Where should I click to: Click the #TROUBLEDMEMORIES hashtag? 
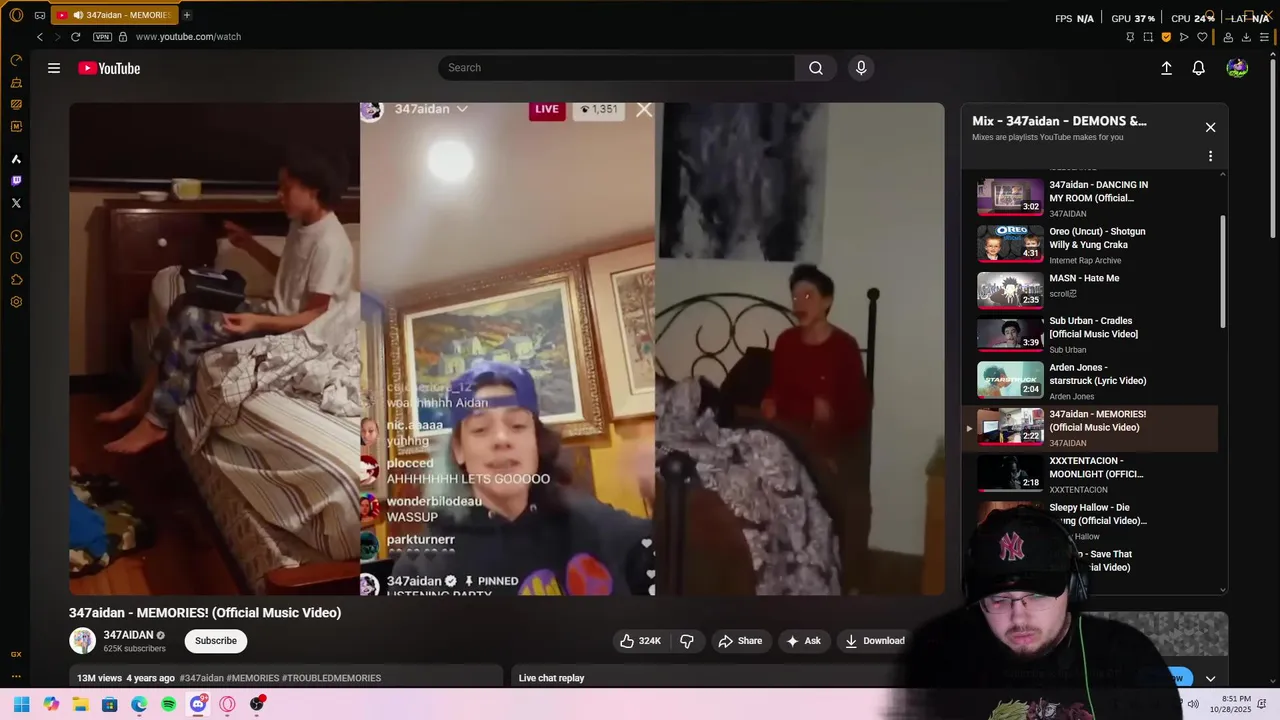[x=331, y=678]
